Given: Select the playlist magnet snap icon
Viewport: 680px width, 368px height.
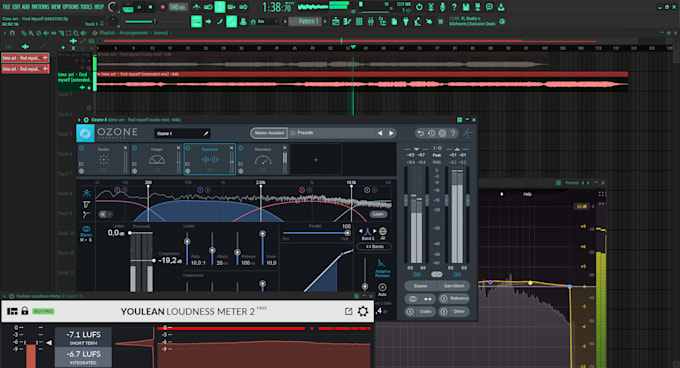Looking at the screenshot, I should point(12,33).
